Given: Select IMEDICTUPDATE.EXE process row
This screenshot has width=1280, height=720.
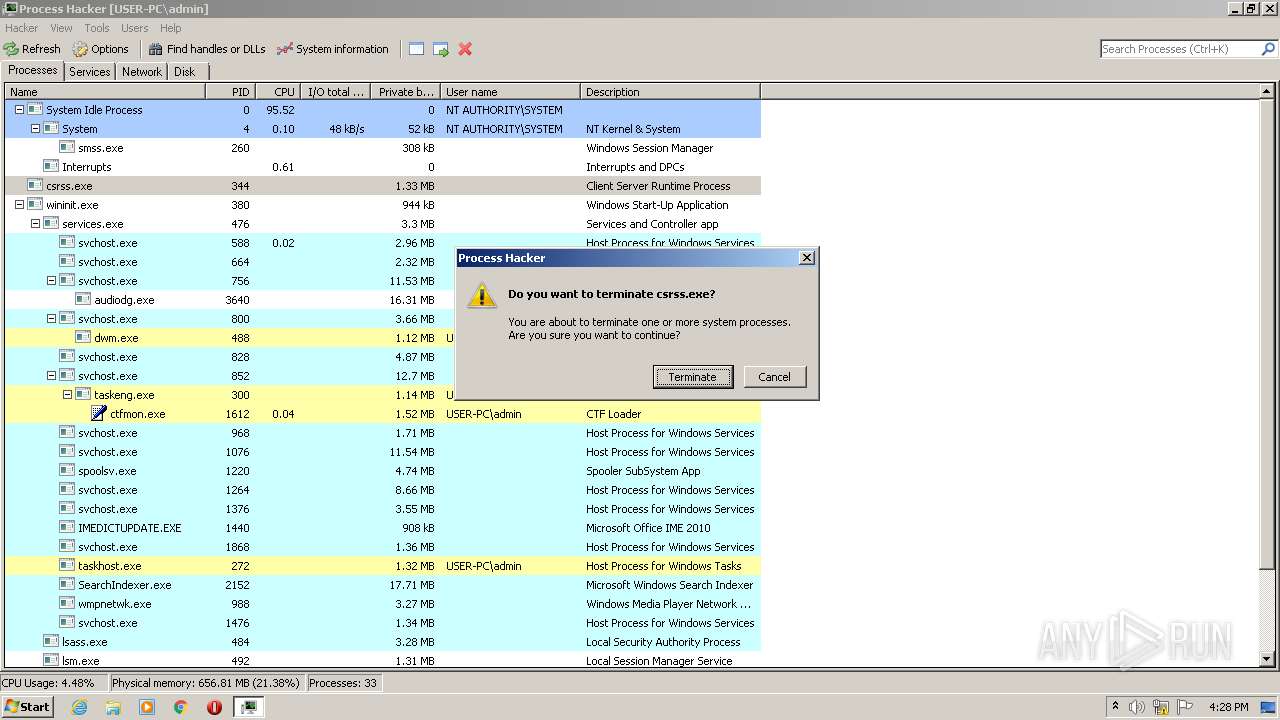Looking at the screenshot, I should (x=383, y=528).
